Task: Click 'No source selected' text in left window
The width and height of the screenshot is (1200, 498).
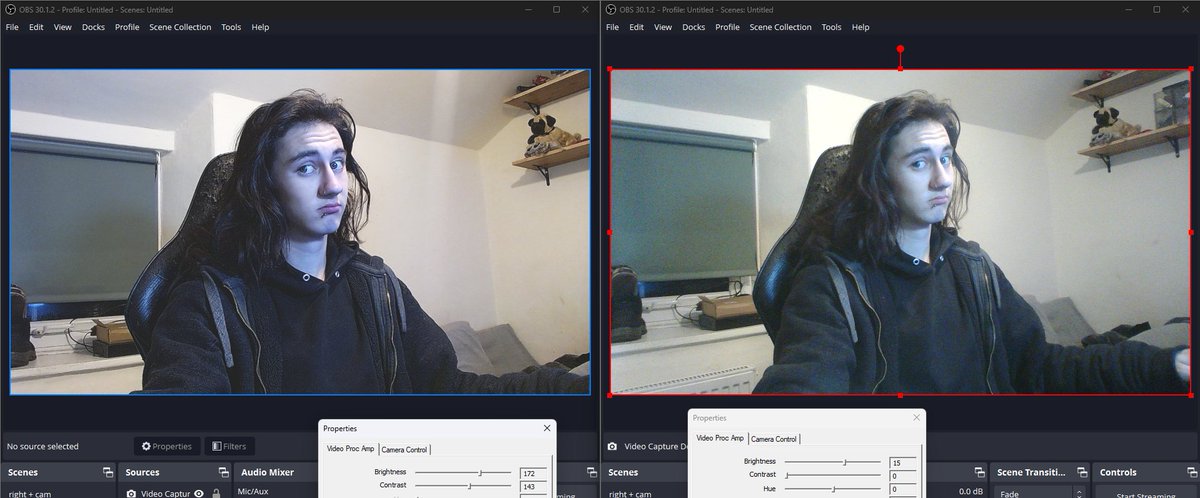Action: click(43, 446)
